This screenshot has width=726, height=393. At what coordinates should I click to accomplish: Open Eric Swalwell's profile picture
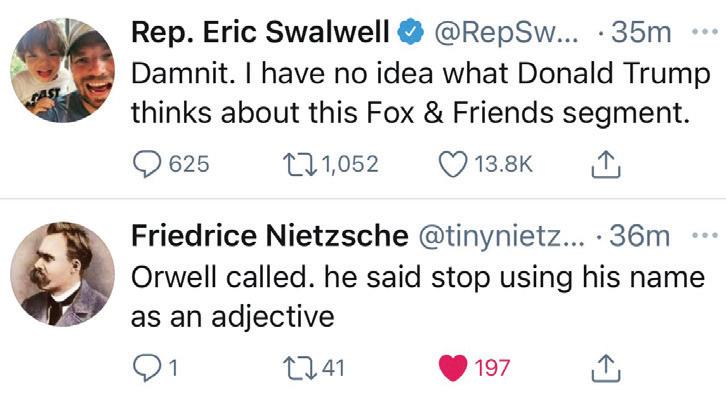[x=63, y=70]
